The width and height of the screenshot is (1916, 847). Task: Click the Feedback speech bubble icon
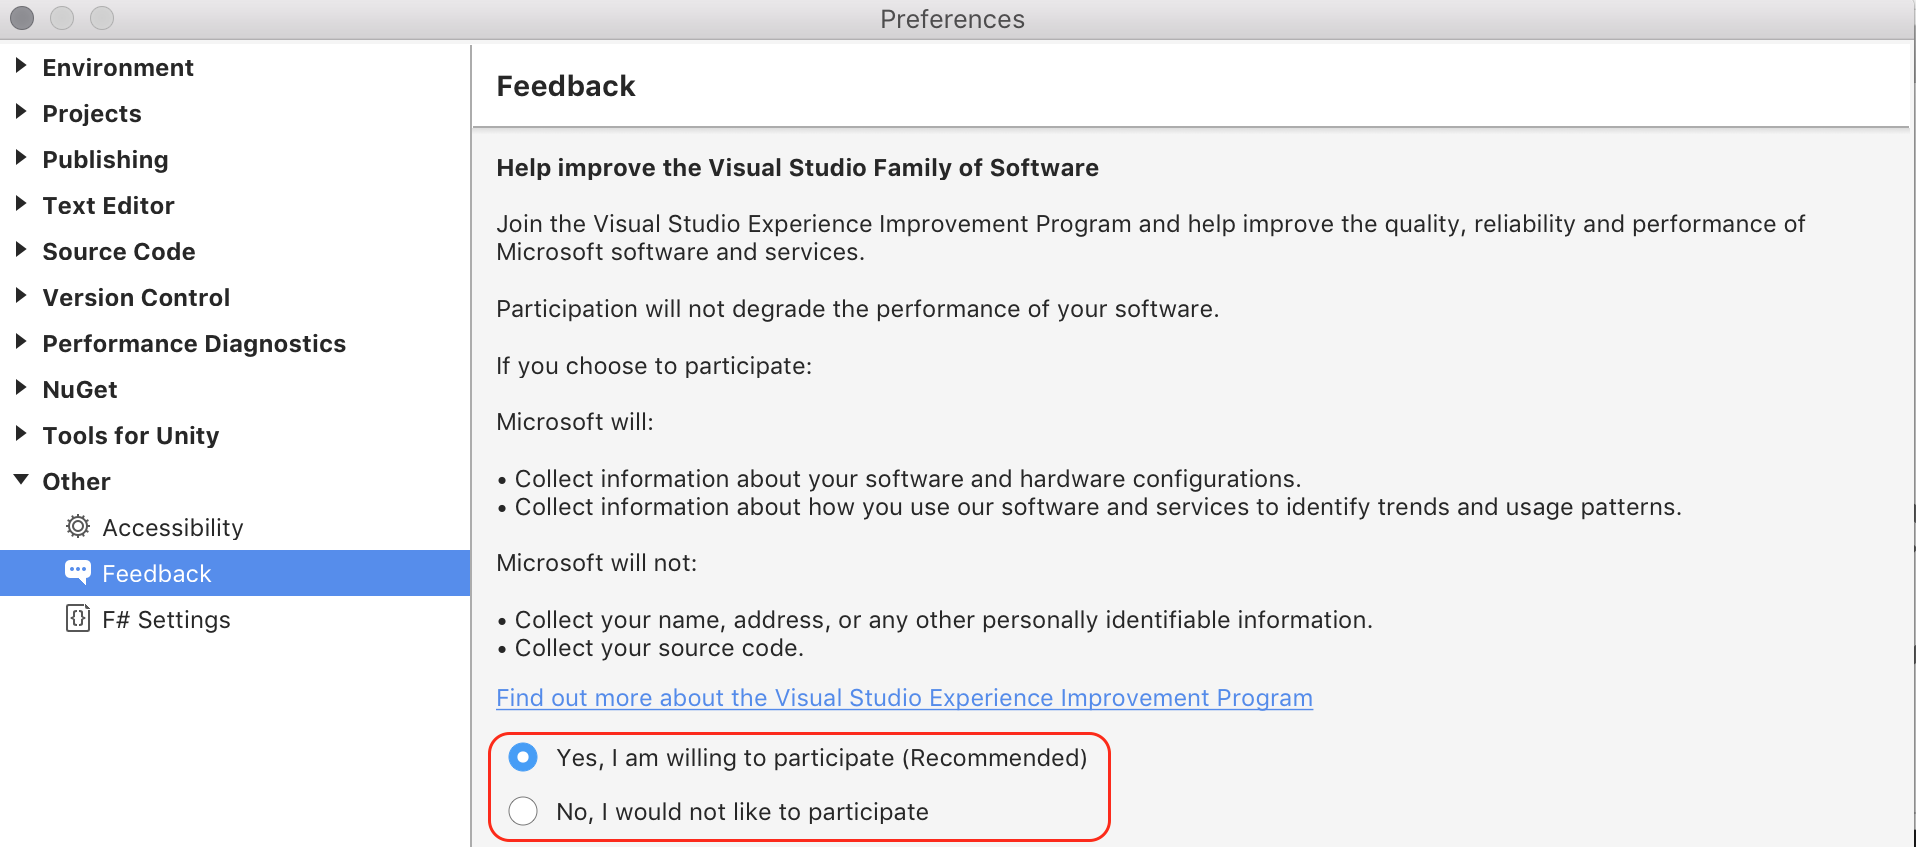pyautogui.click(x=78, y=572)
